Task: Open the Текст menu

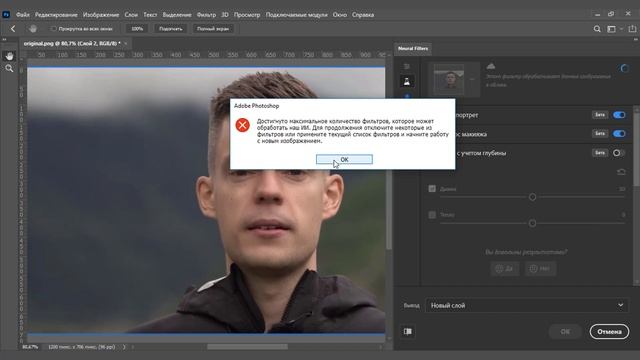Action: [x=150, y=15]
